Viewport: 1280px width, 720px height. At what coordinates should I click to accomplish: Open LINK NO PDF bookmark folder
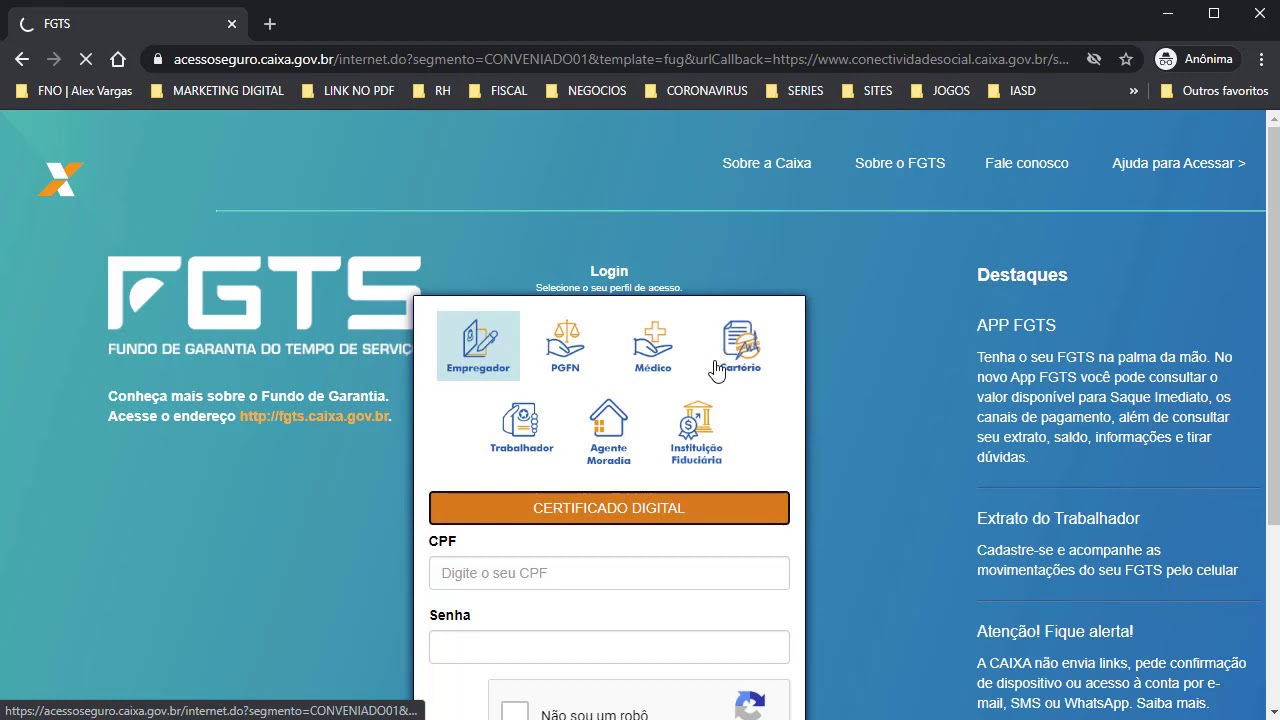pos(348,91)
